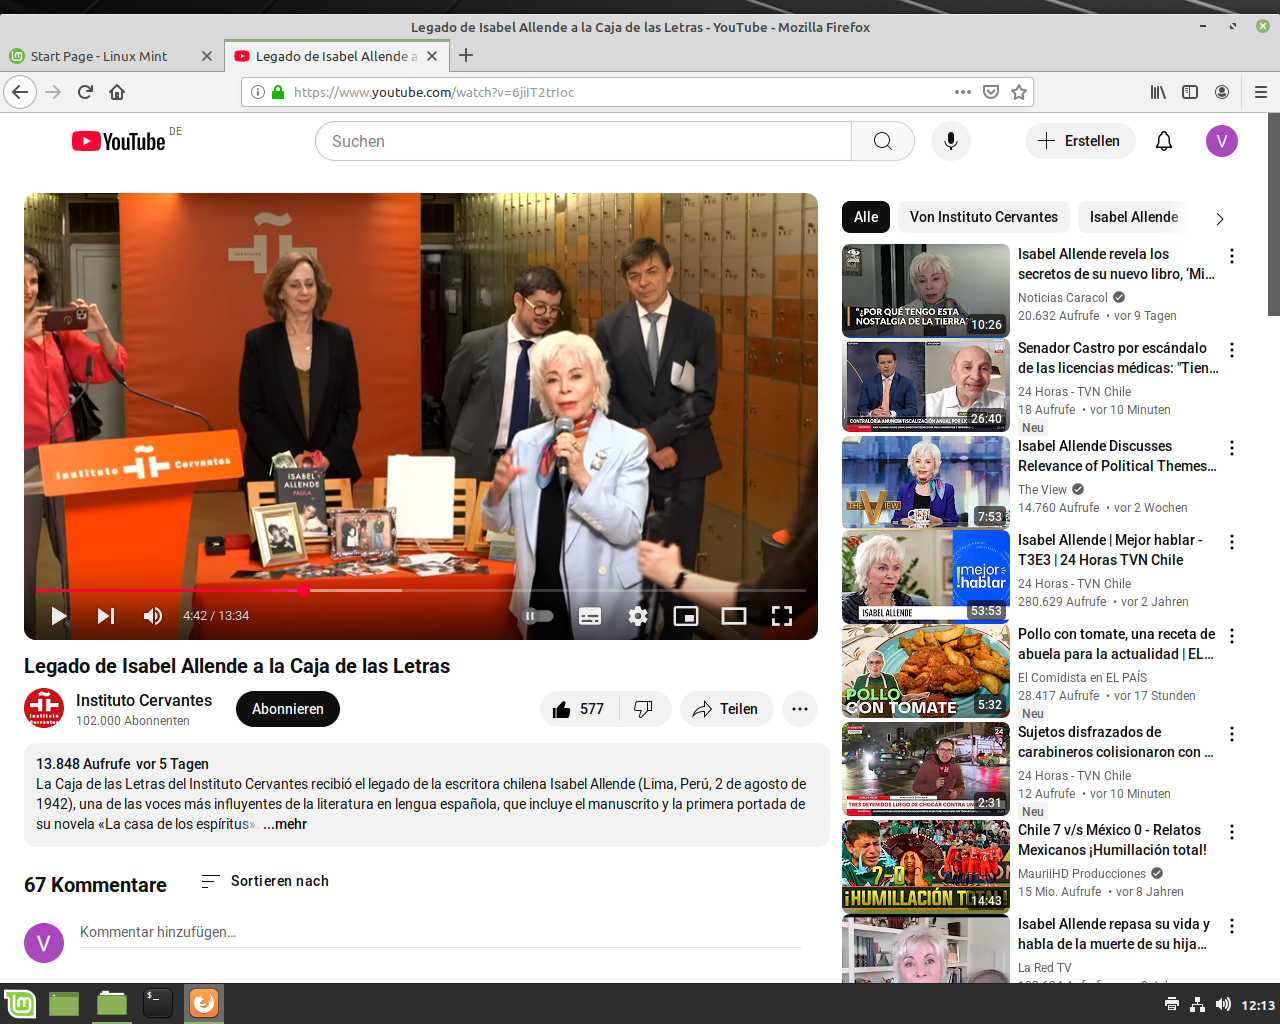Click the Abonnieren button

coord(288,709)
